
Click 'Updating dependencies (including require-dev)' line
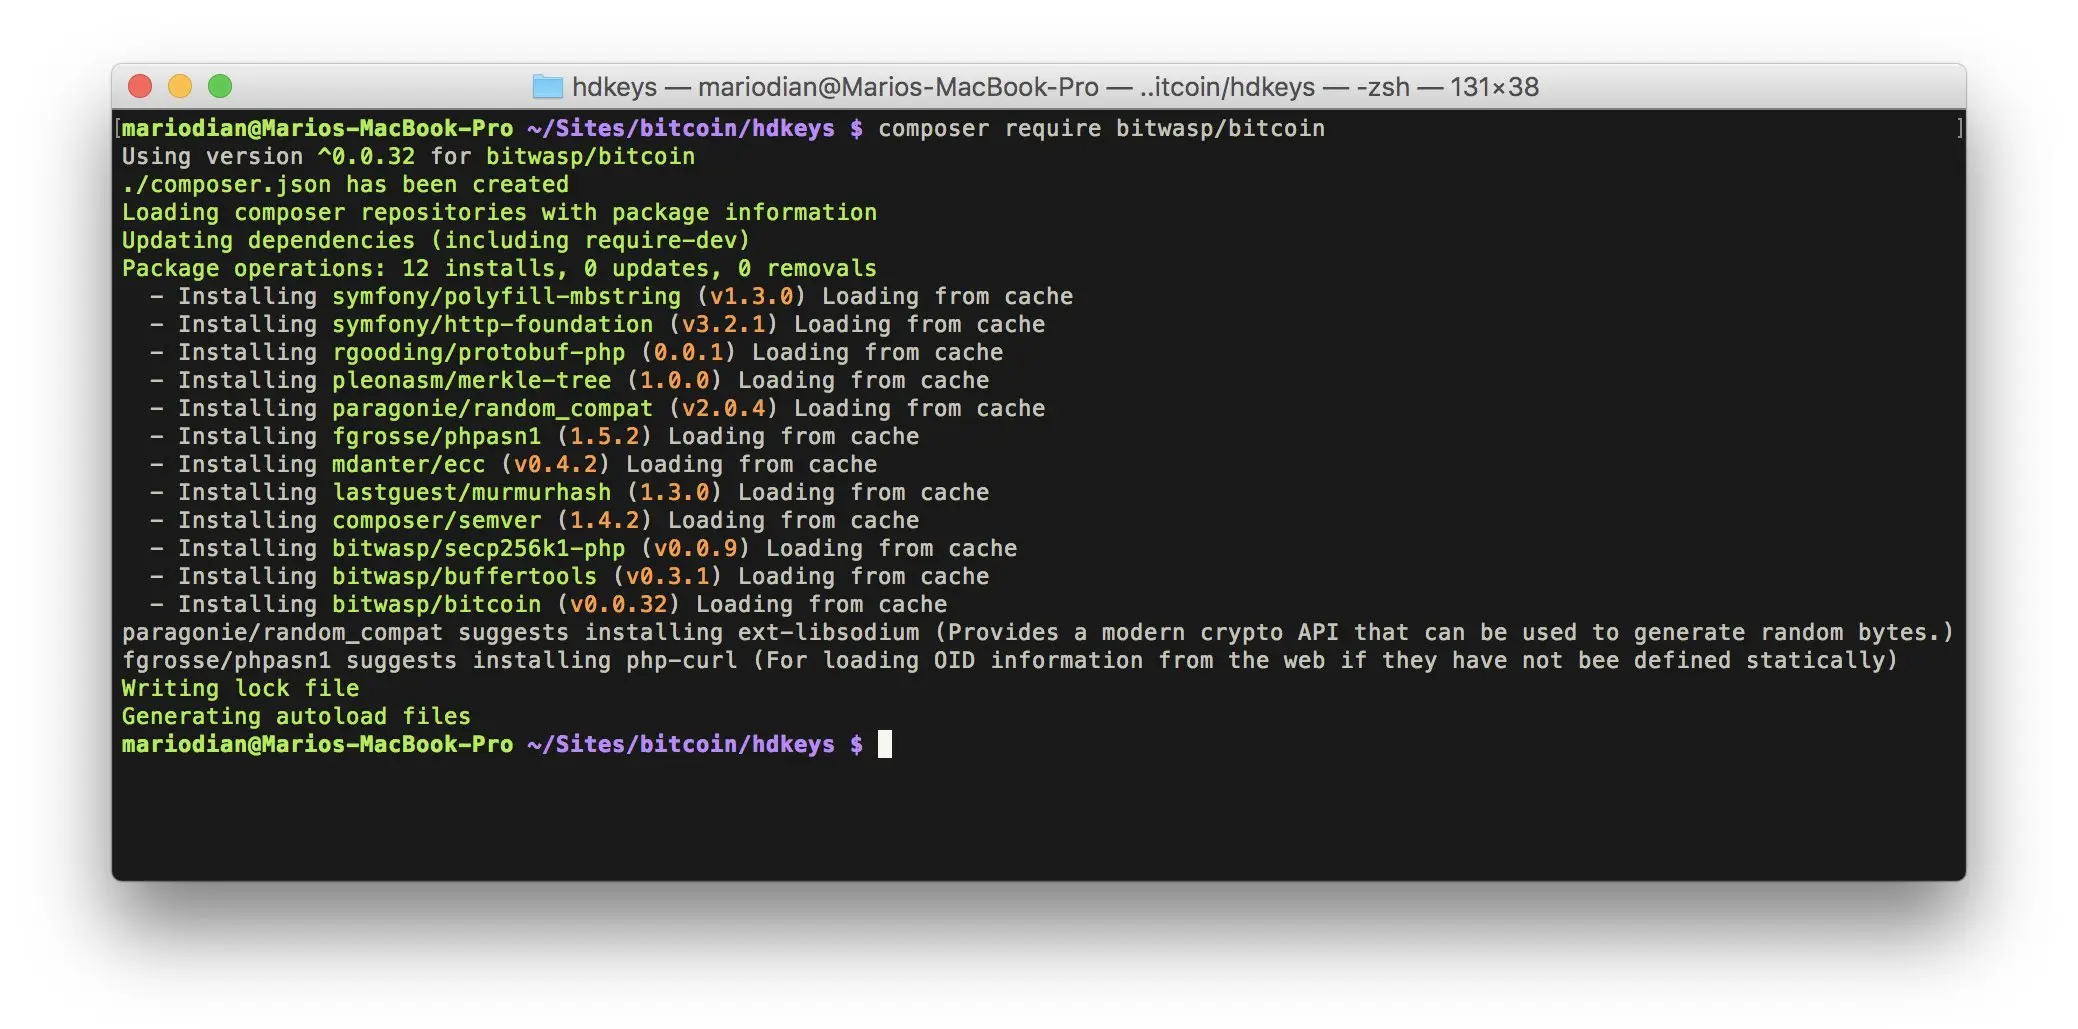click(x=436, y=240)
